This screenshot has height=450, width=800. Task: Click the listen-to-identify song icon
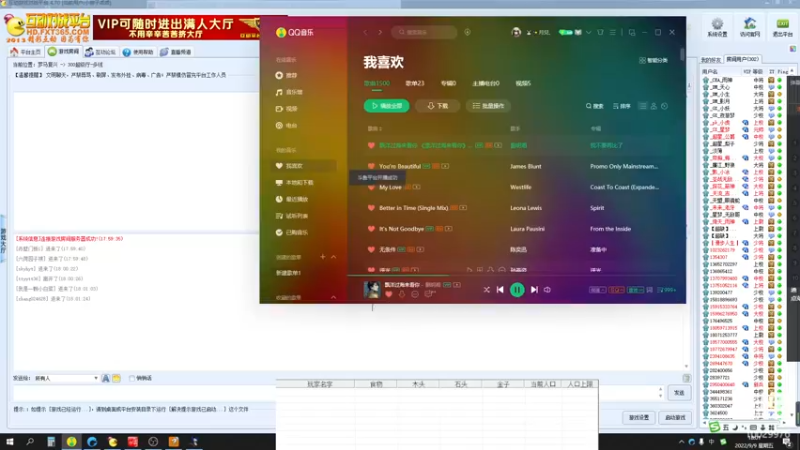tap(467, 32)
